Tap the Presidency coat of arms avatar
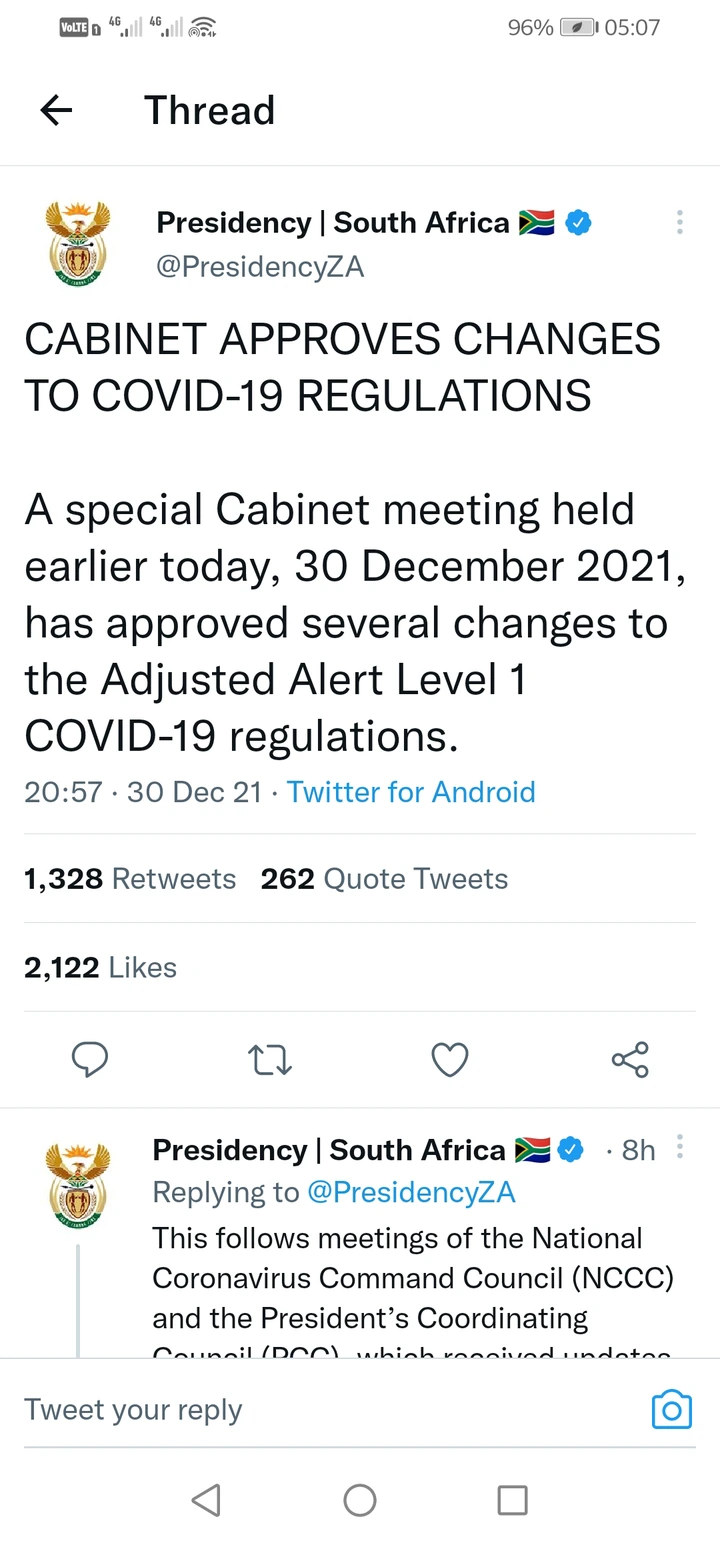 click(x=78, y=244)
